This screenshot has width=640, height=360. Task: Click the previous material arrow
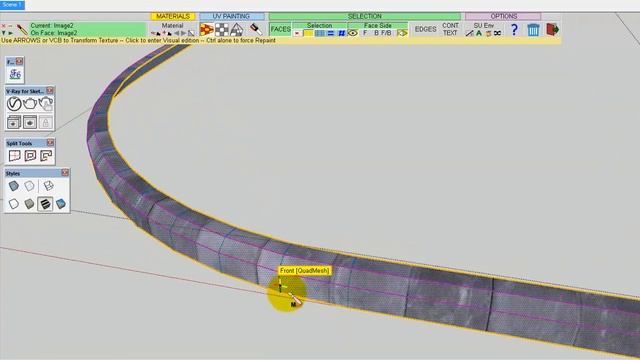tap(177, 33)
